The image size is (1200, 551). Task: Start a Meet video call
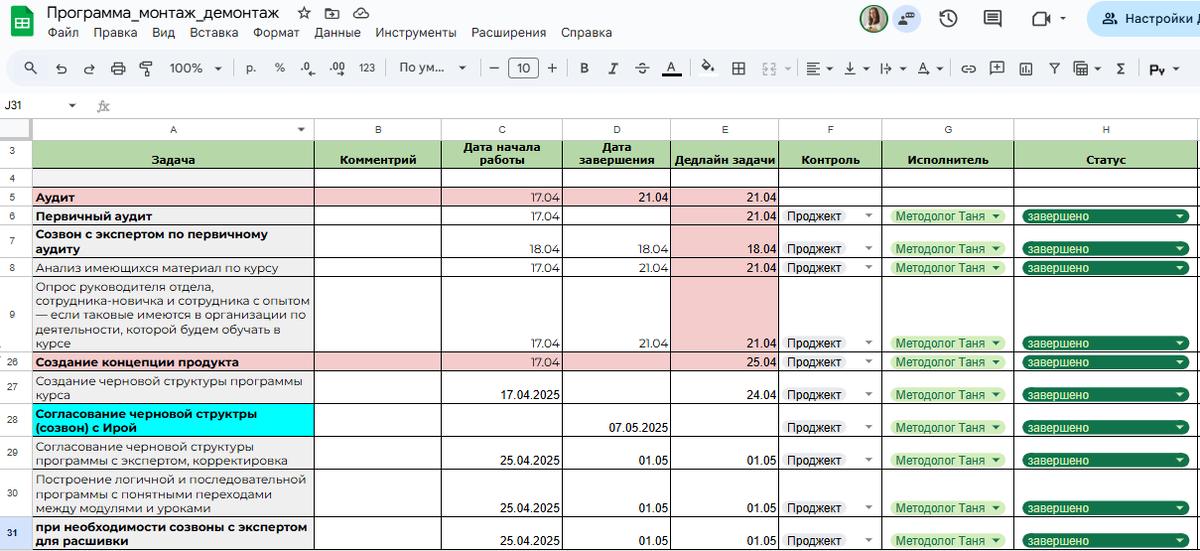click(x=1041, y=18)
